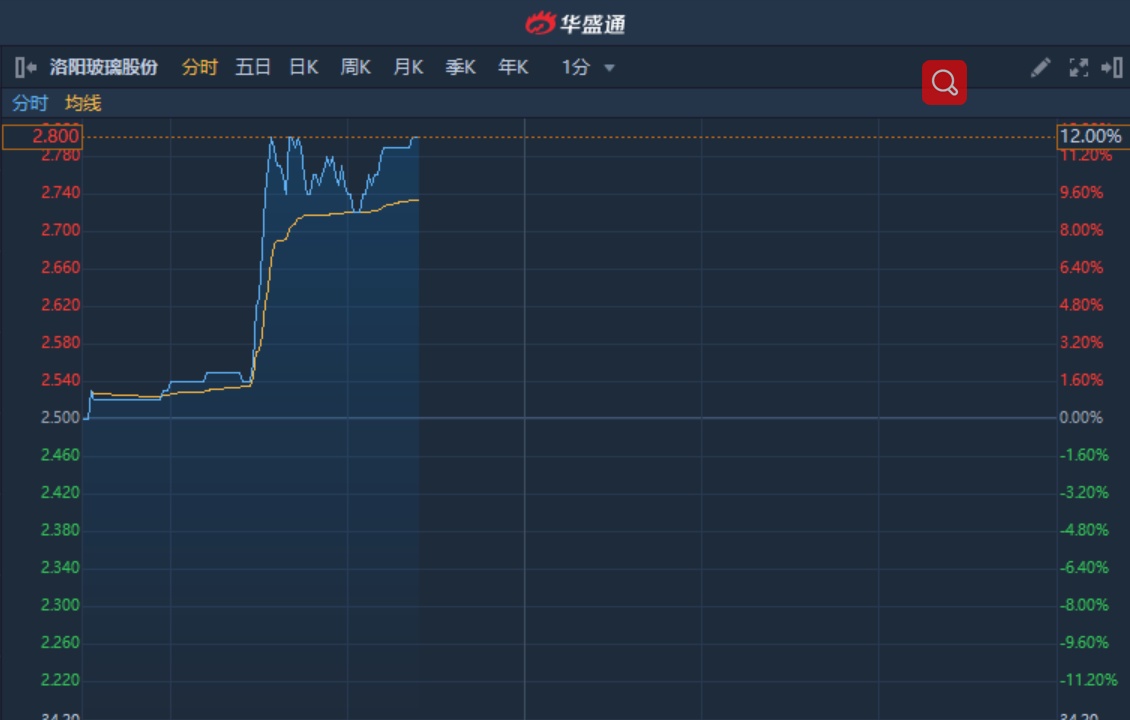Image resolution: width=1130 pixels, height=720 pixels.
Task: Collapse the left panel arrow icon
Action: 26,67
